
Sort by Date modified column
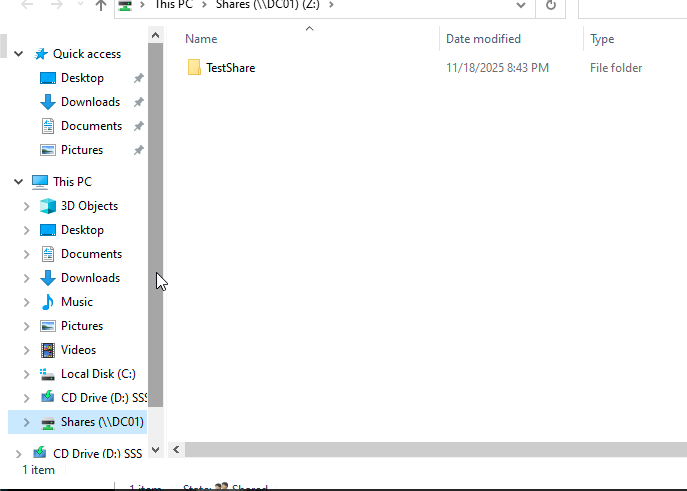pos(483,39)
